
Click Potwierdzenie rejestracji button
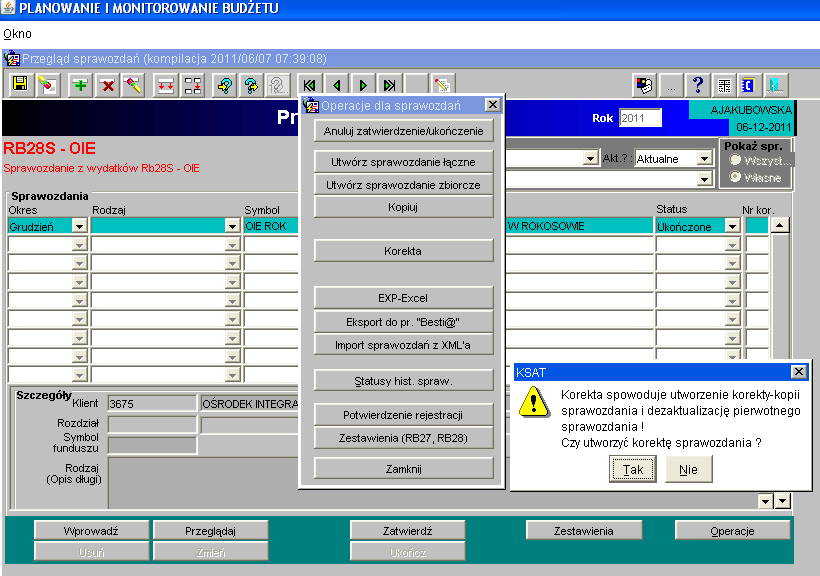403,415
